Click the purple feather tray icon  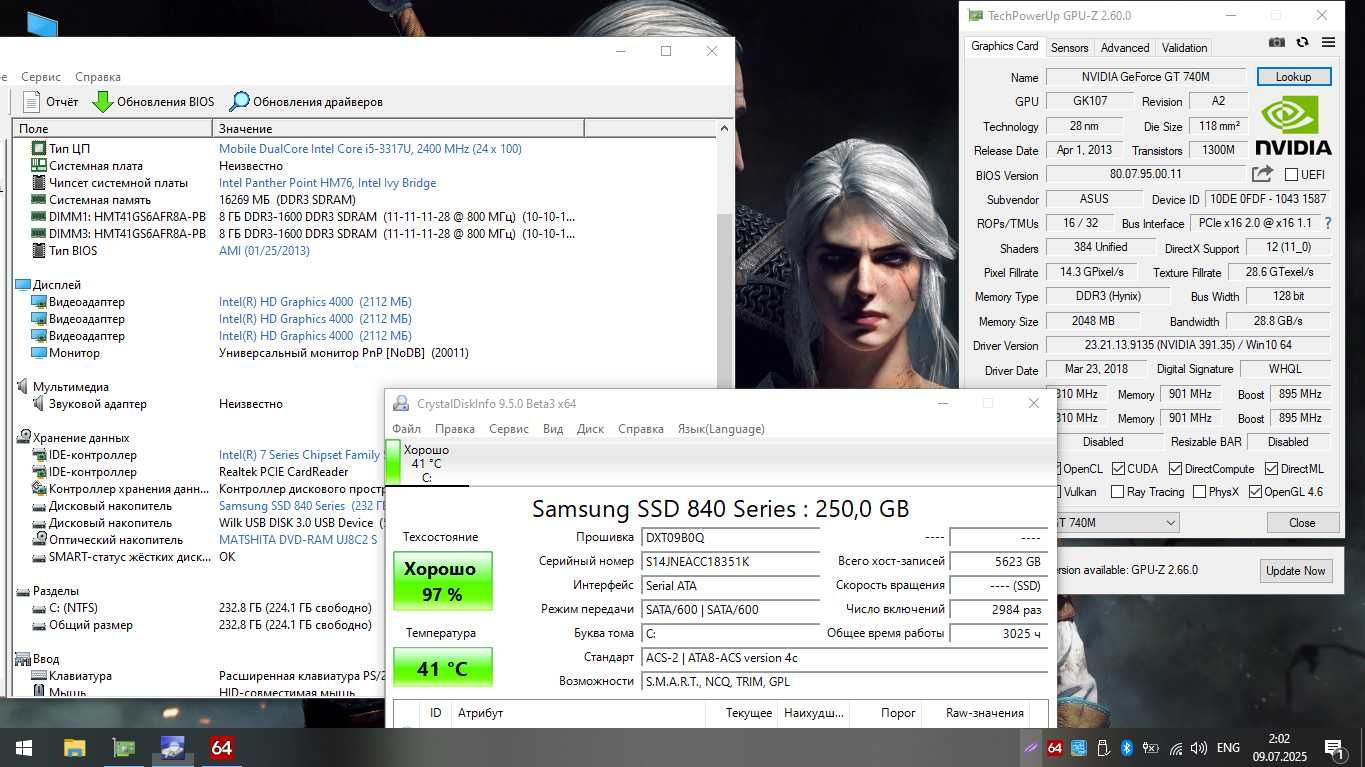[x=1030, y=747]
